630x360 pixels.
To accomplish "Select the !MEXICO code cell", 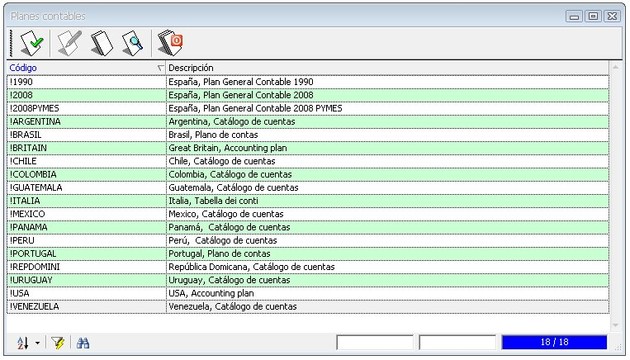I will point(86,214).
